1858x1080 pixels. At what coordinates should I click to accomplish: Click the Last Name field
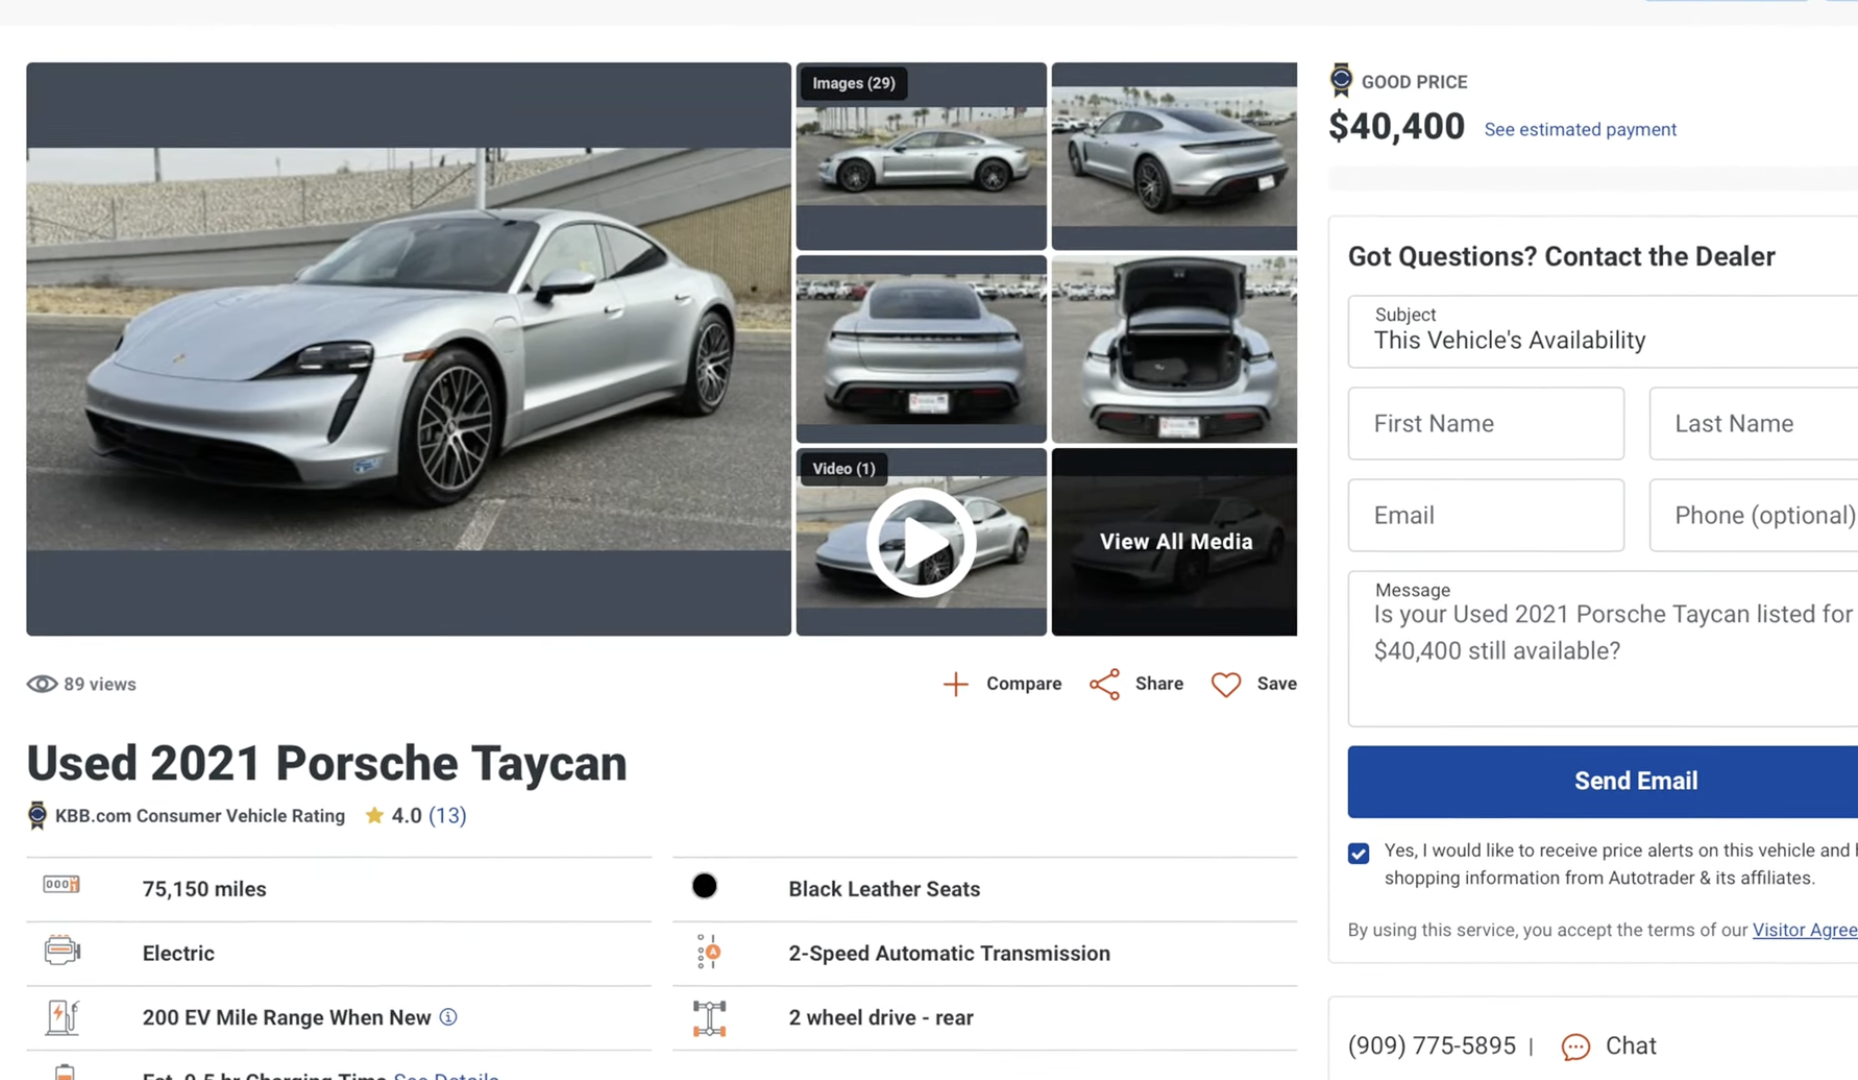click(x=1753, y=424)
